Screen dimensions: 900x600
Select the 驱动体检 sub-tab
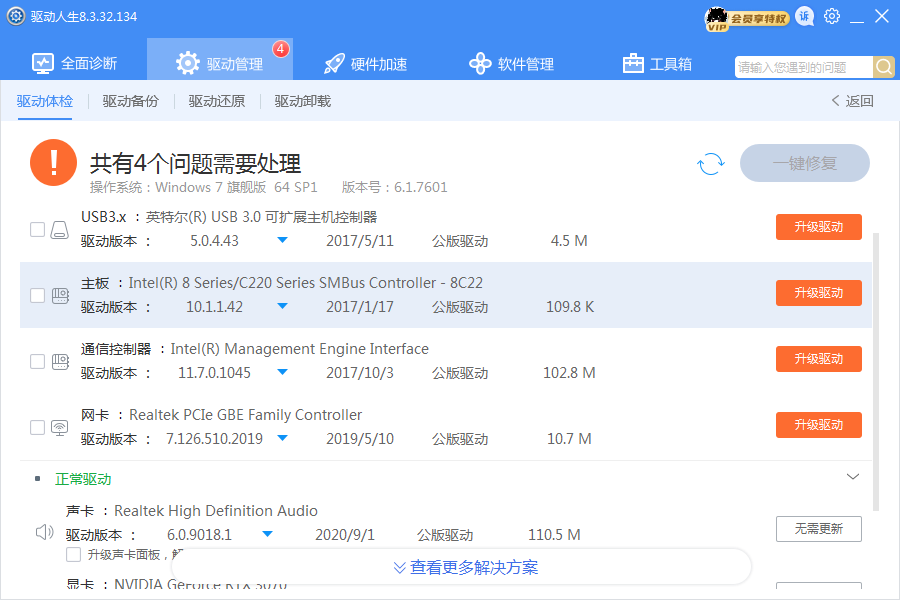pyautogui.click(x=45, y=101)
